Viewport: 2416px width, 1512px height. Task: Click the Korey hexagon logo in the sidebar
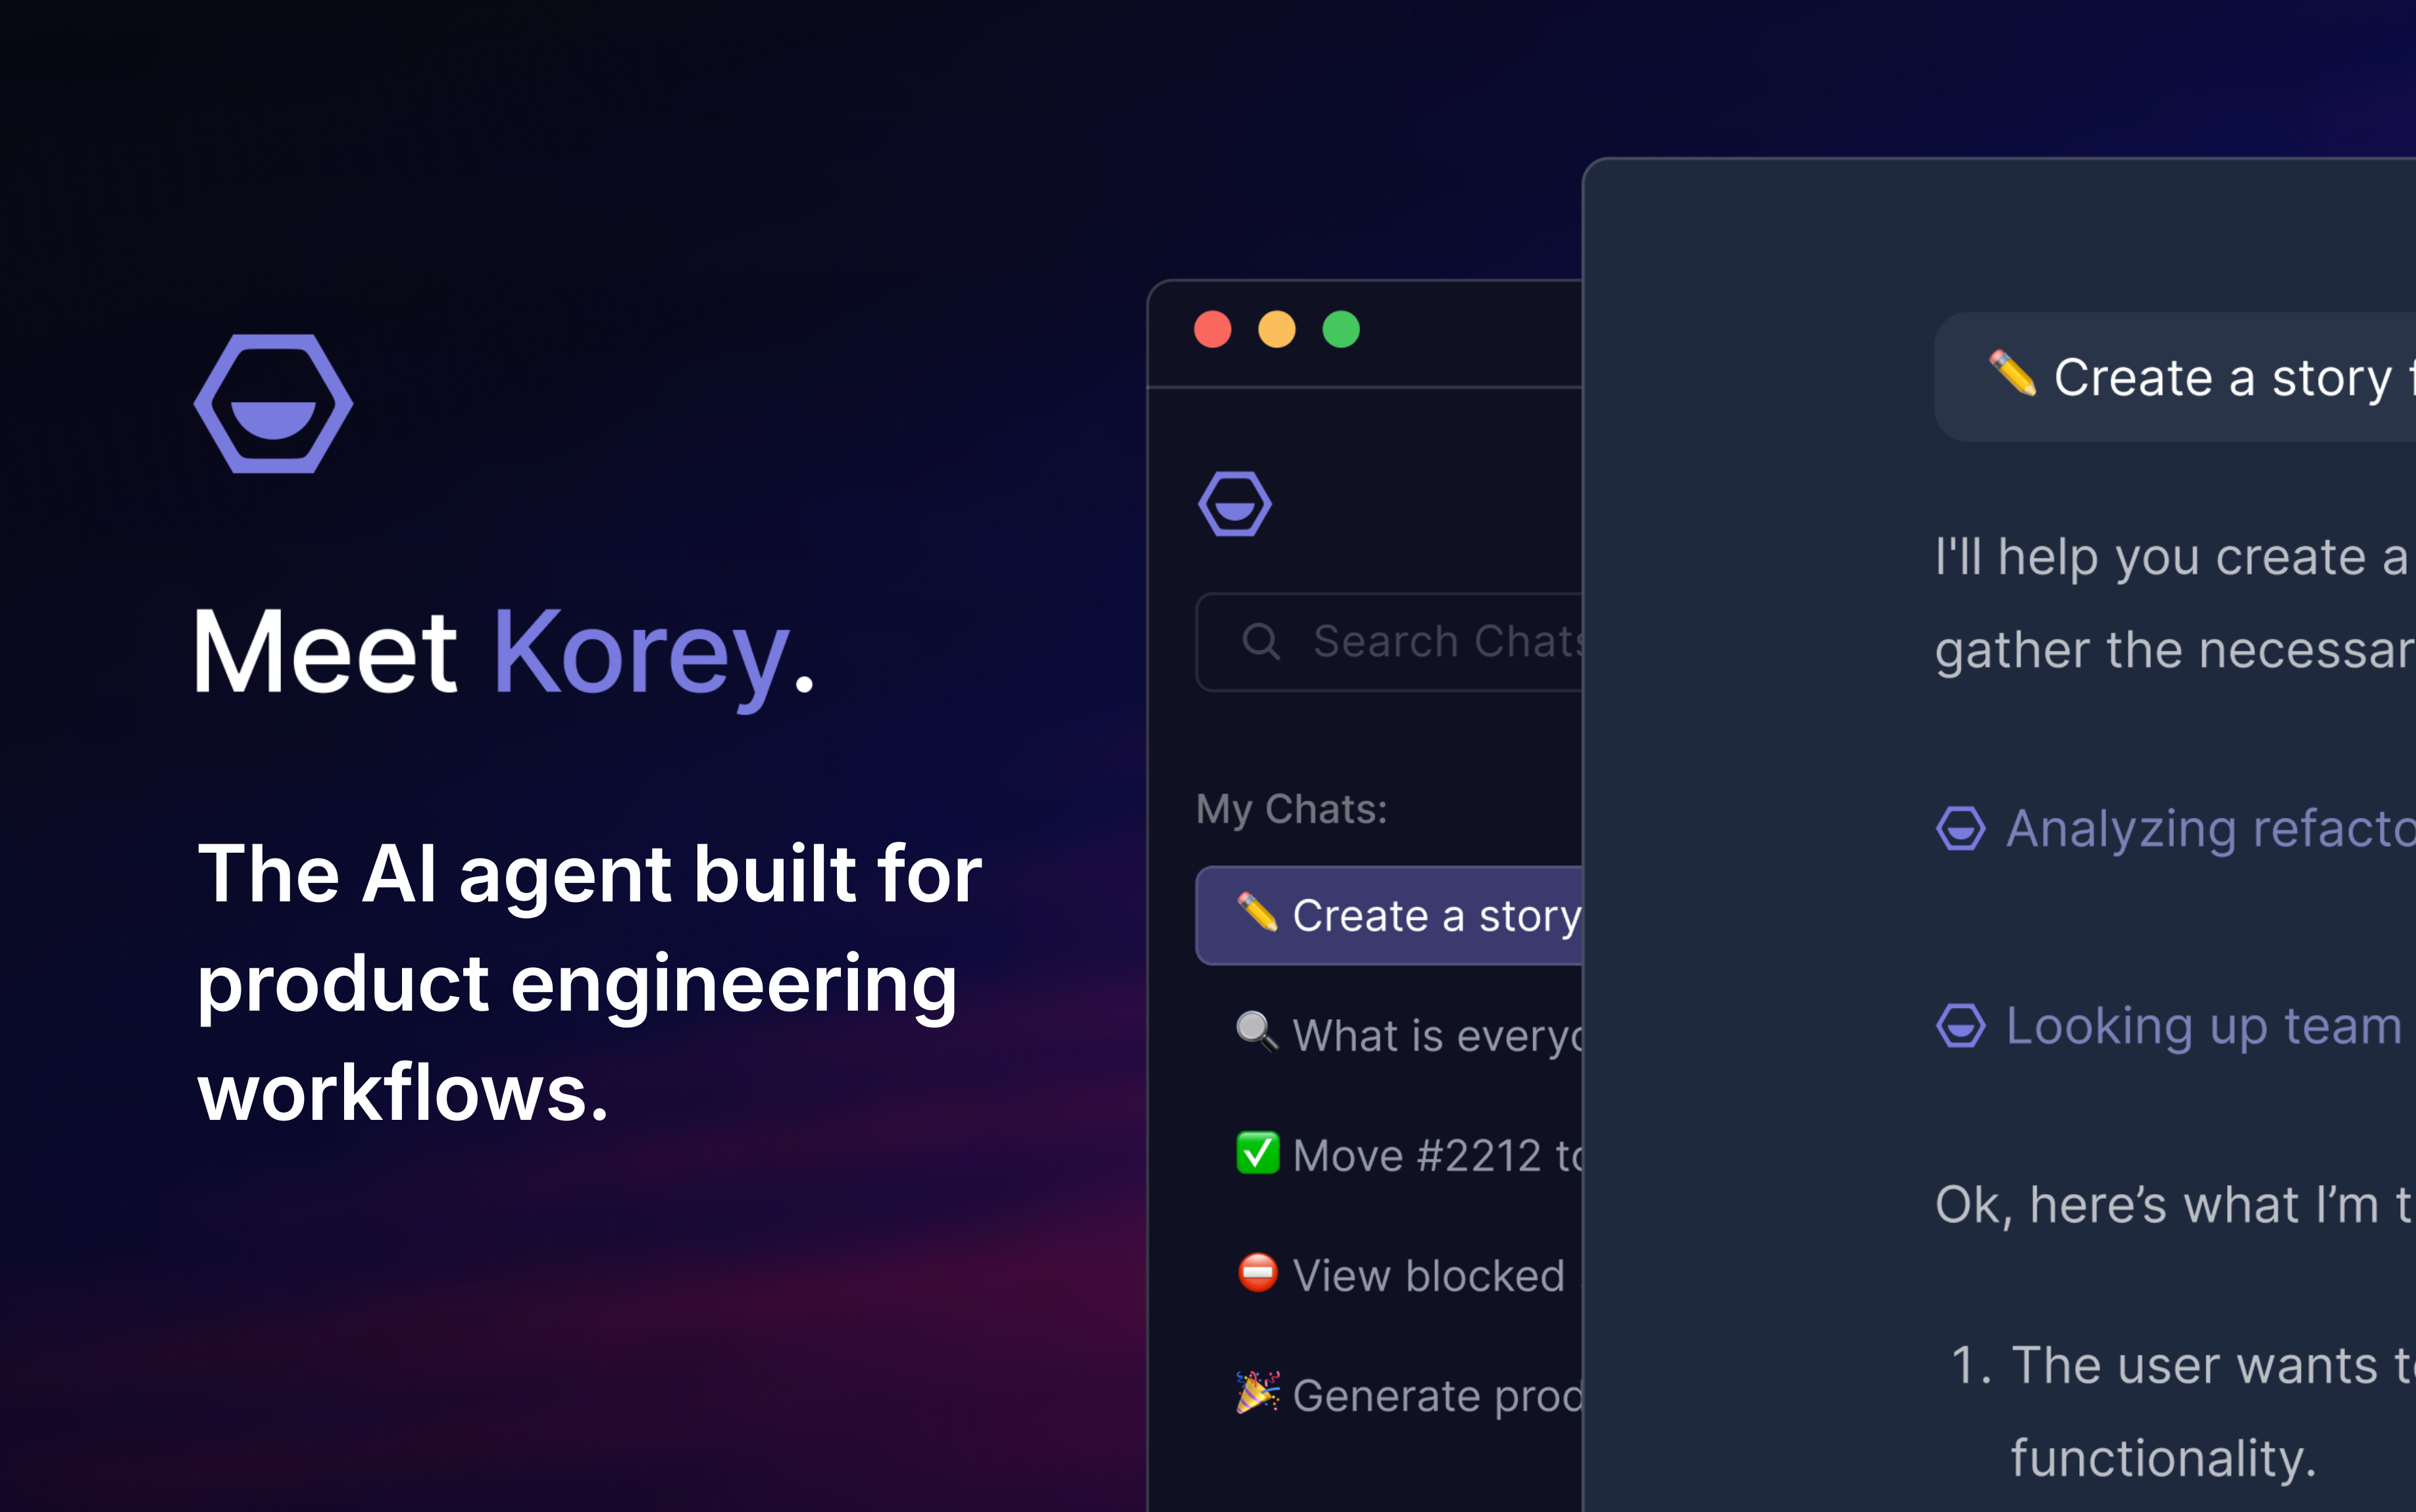point(1235,504)
